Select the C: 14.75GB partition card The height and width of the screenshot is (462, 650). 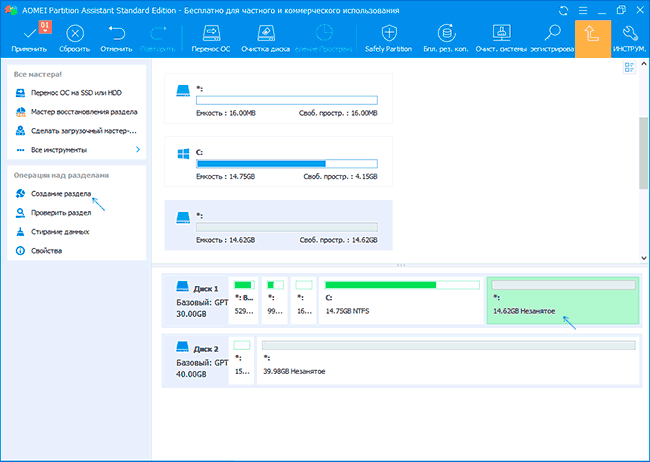[x=278, y=162]
